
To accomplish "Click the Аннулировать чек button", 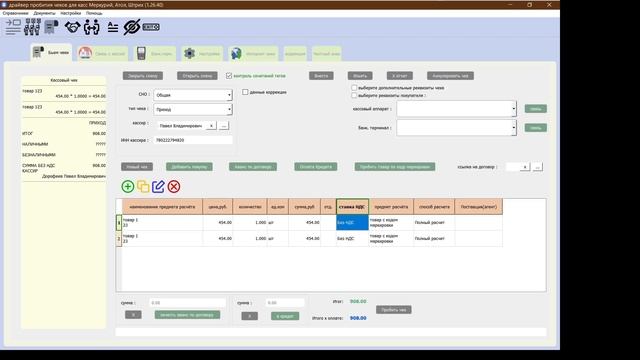I will point(450,76).
